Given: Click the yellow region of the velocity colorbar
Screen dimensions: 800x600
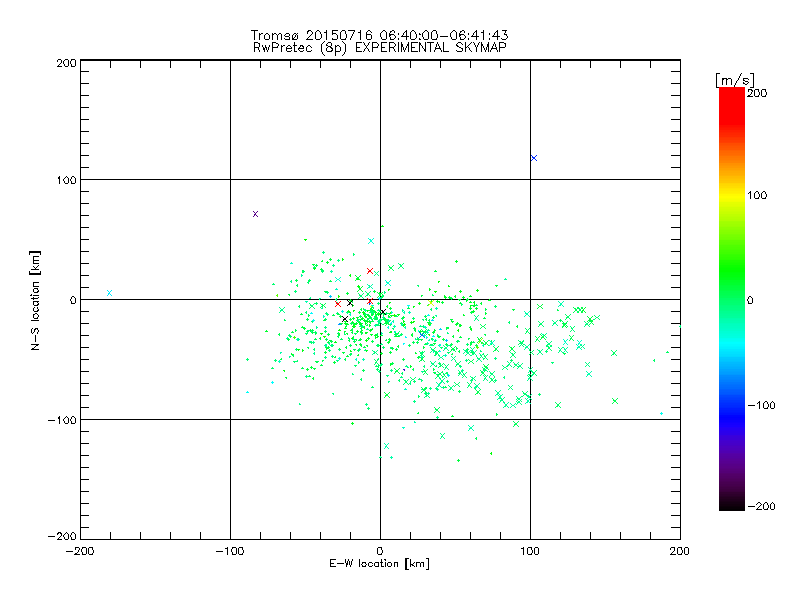Looking at the screenshot, I should 732,196.
